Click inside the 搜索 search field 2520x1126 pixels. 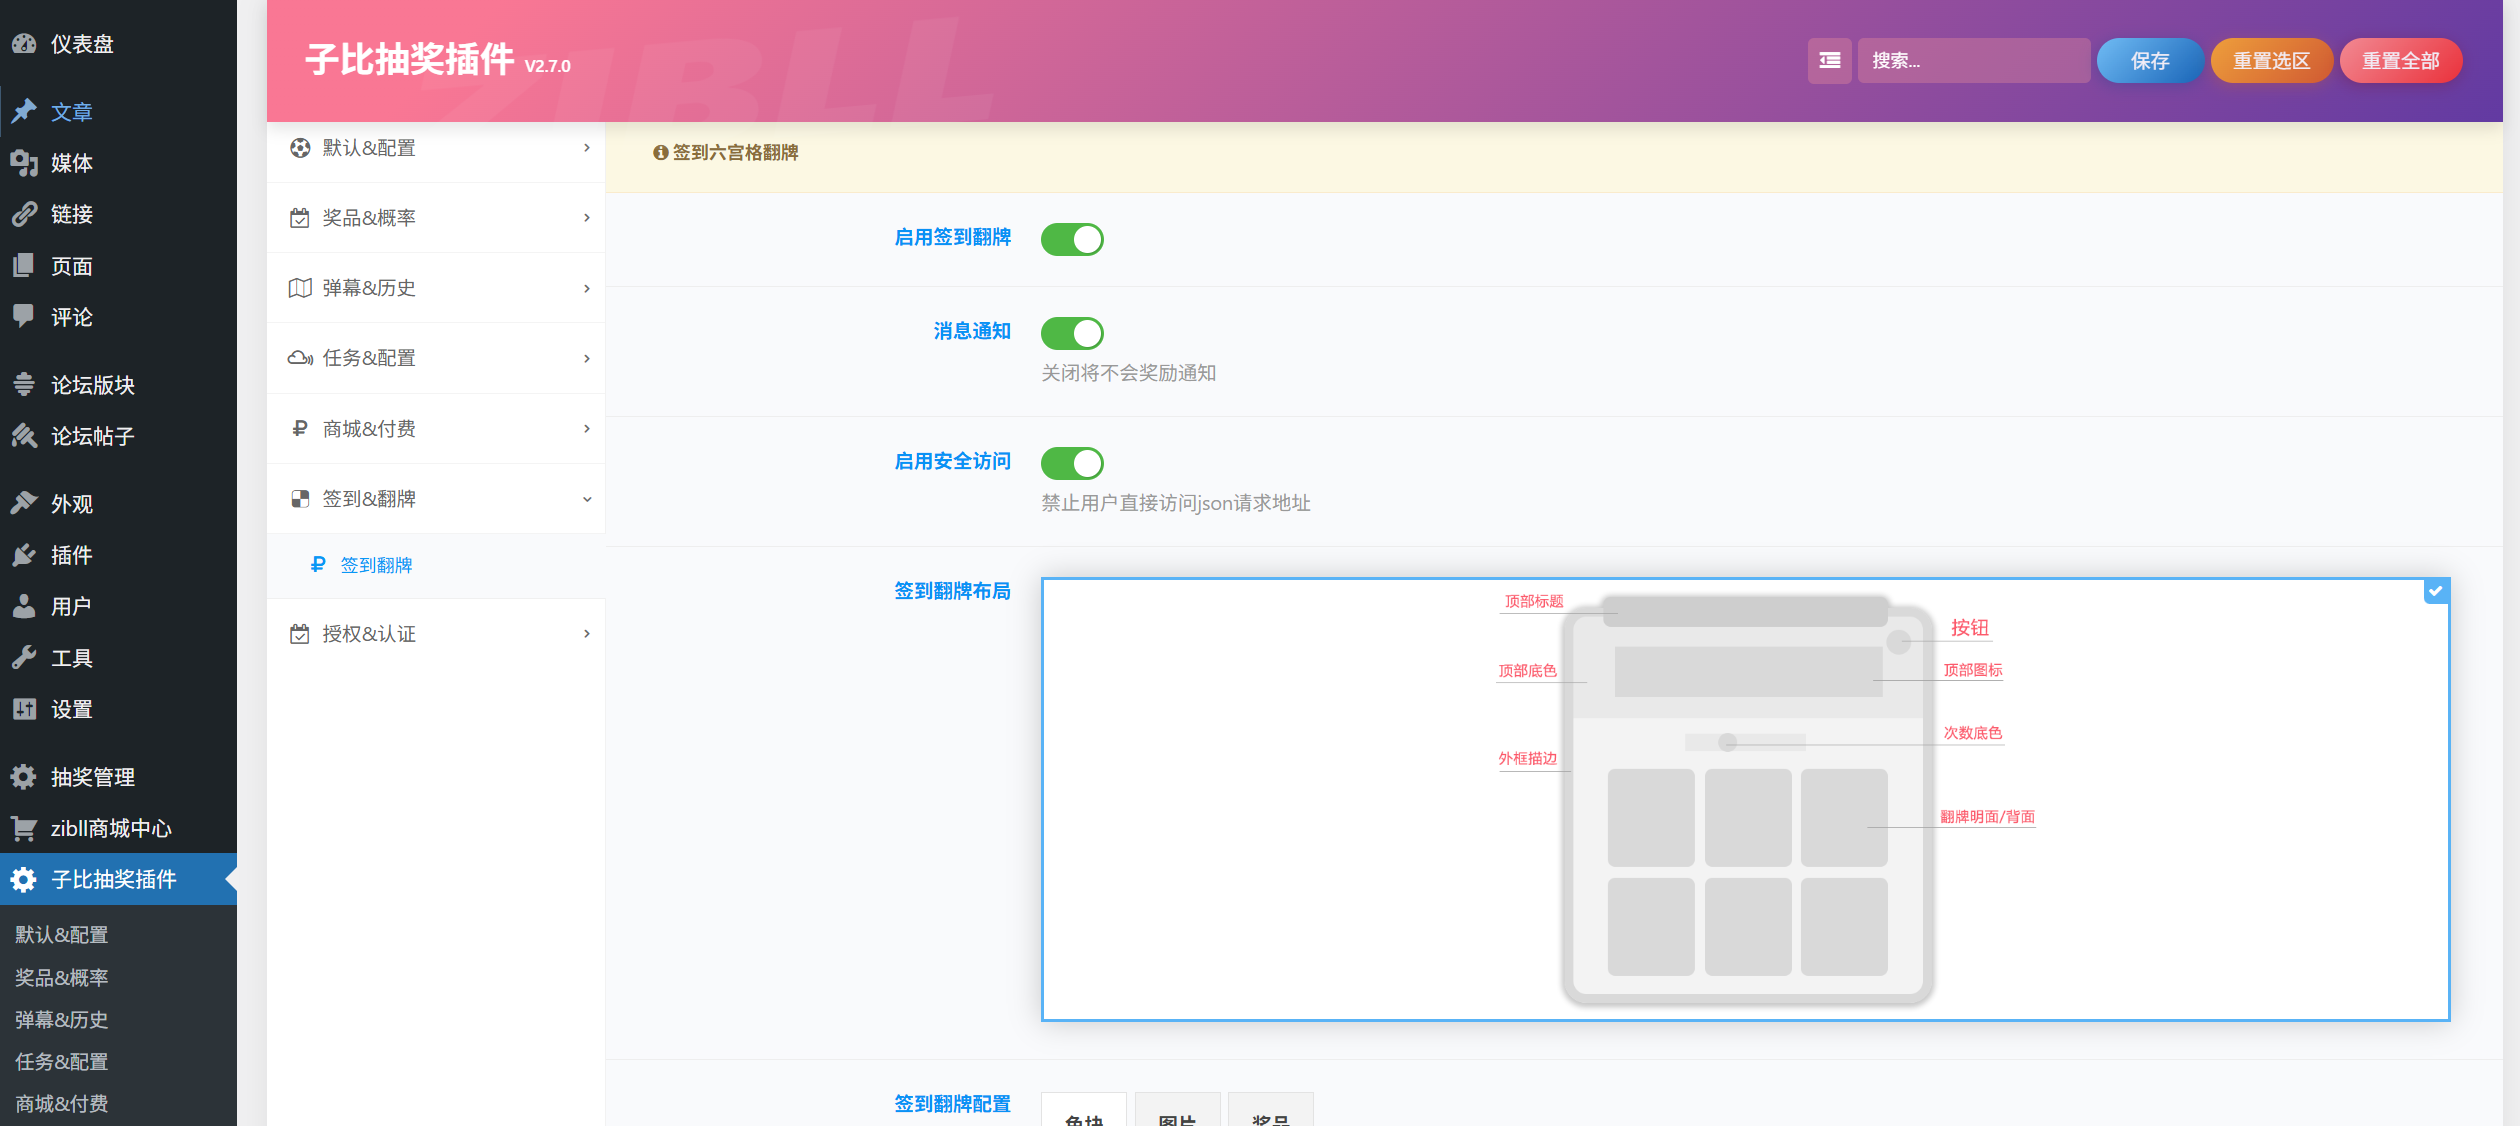tap(1973, 60)
